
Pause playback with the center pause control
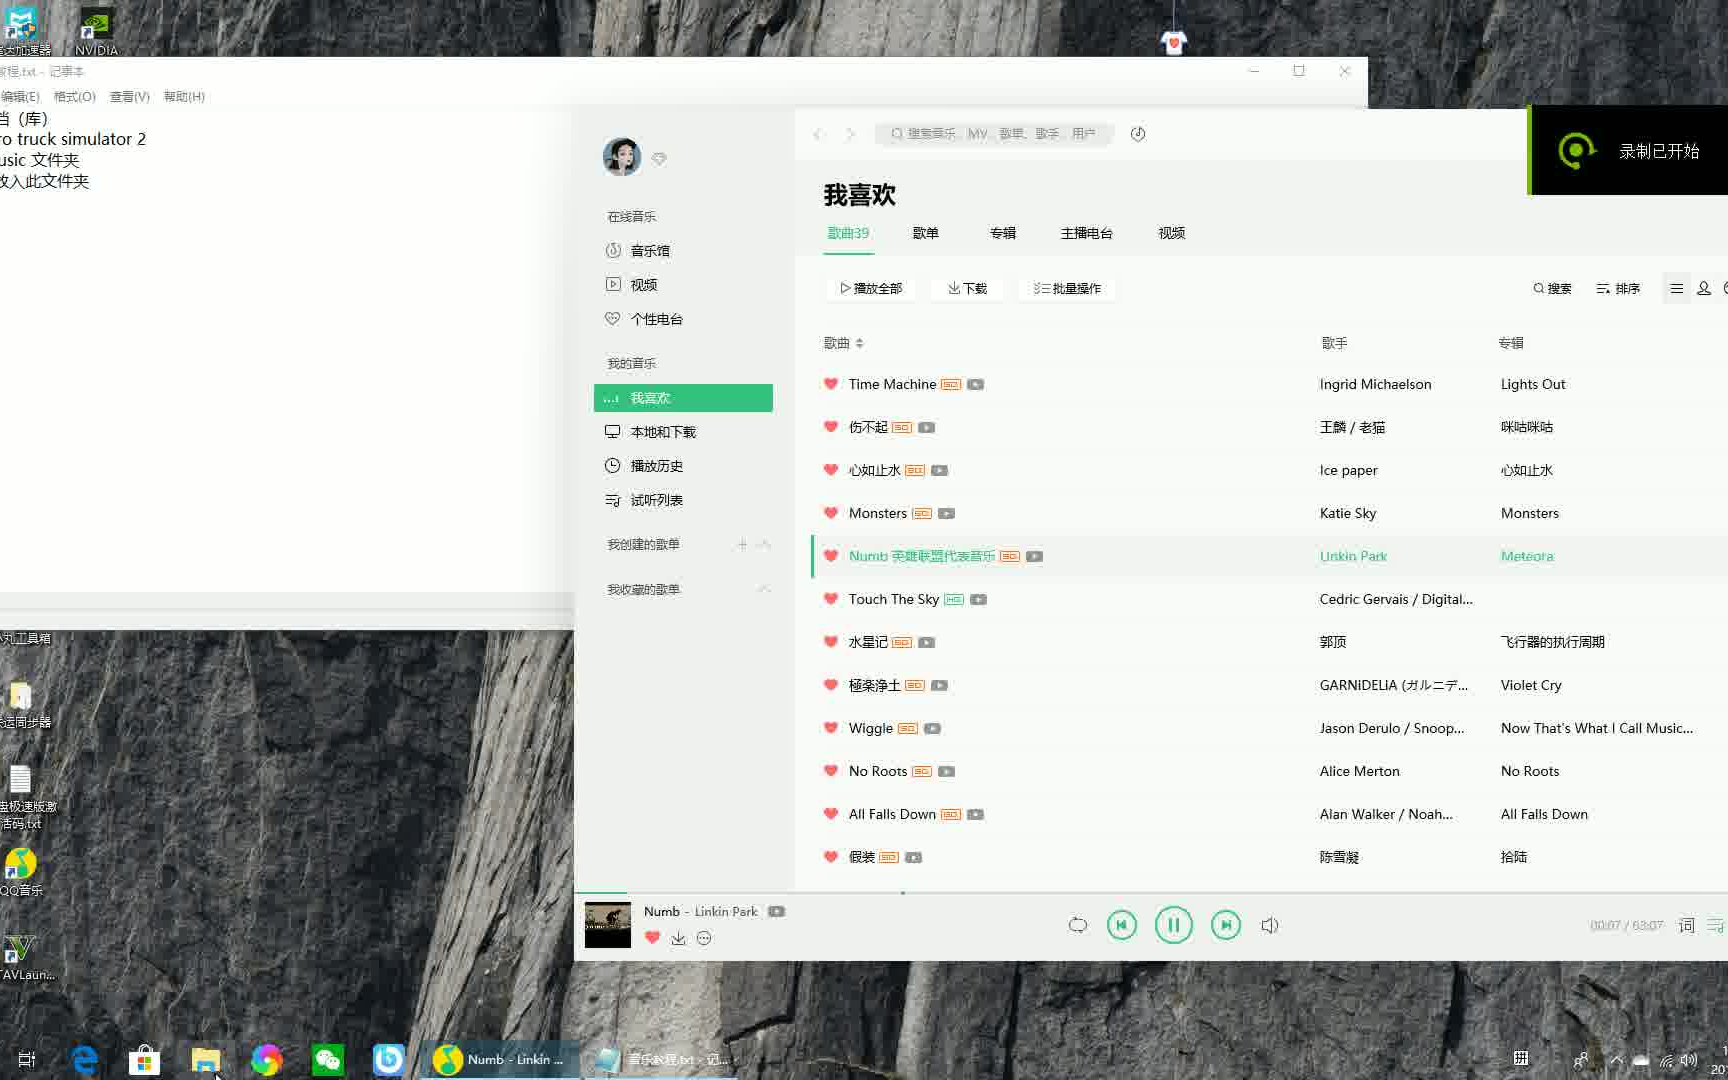tap(1174, 925)
